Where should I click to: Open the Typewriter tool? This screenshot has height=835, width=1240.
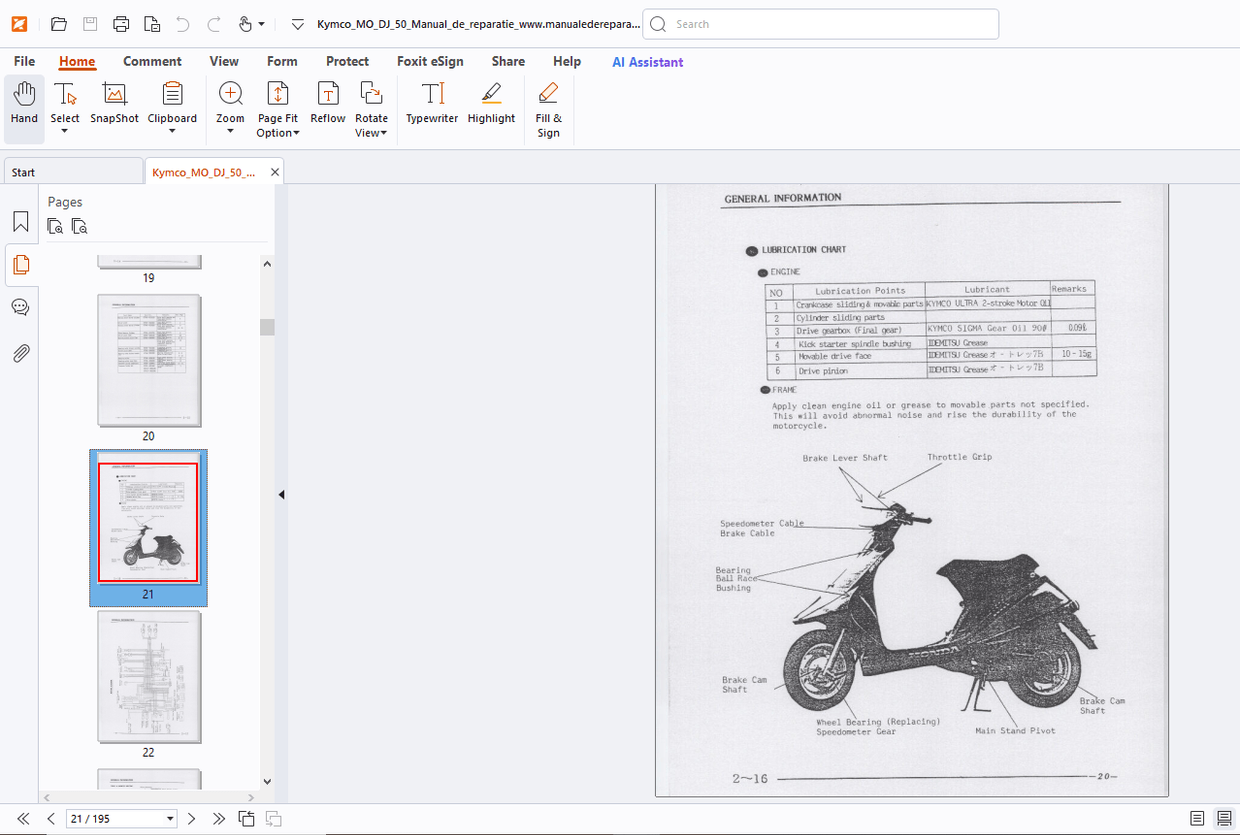click(x=431, y=103)
